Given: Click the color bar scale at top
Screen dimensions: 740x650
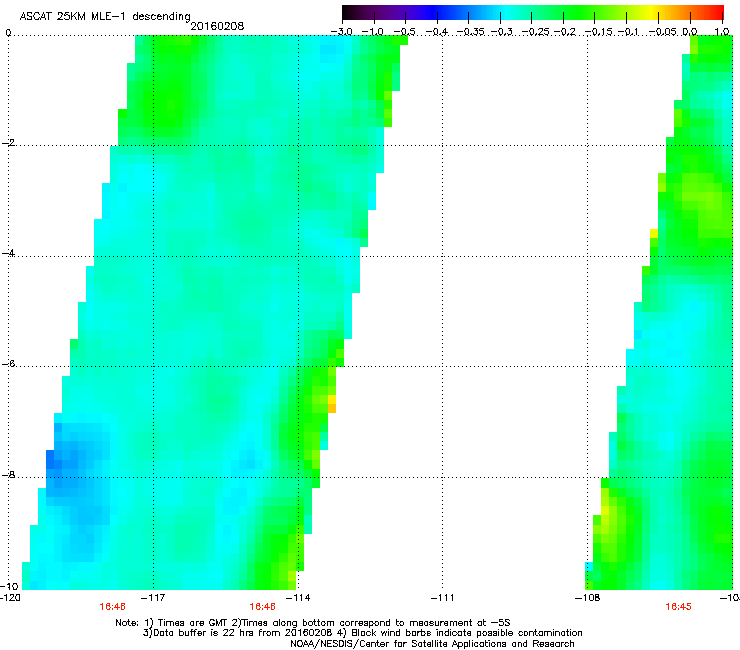Looking at the screenshot, I should click(533, 12).
